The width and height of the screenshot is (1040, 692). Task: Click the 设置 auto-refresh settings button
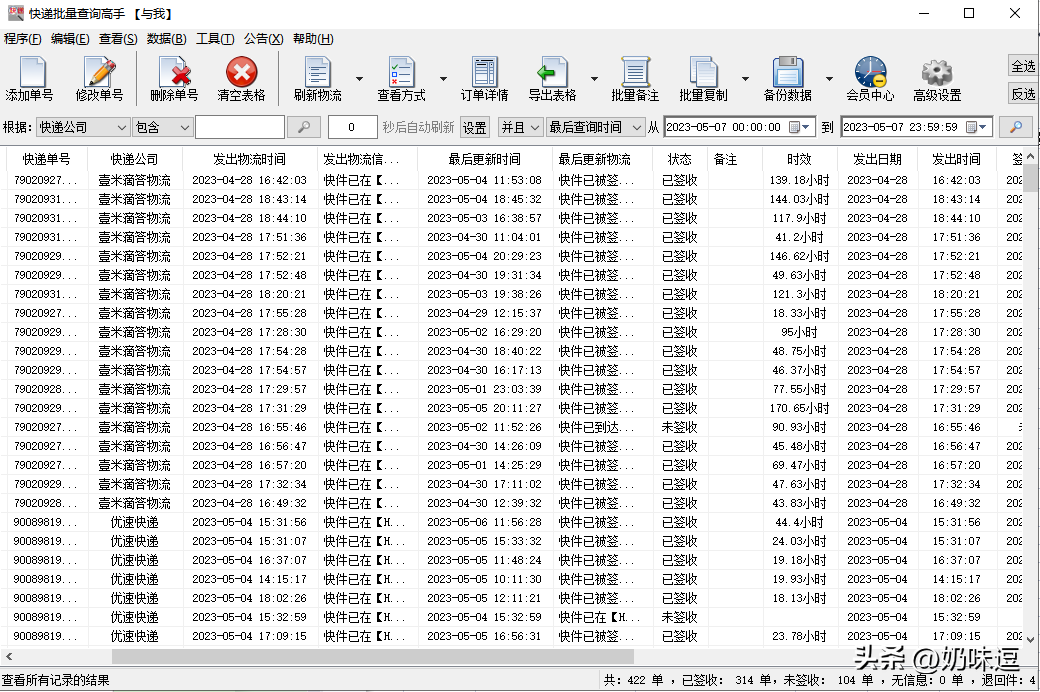(474, 128)
